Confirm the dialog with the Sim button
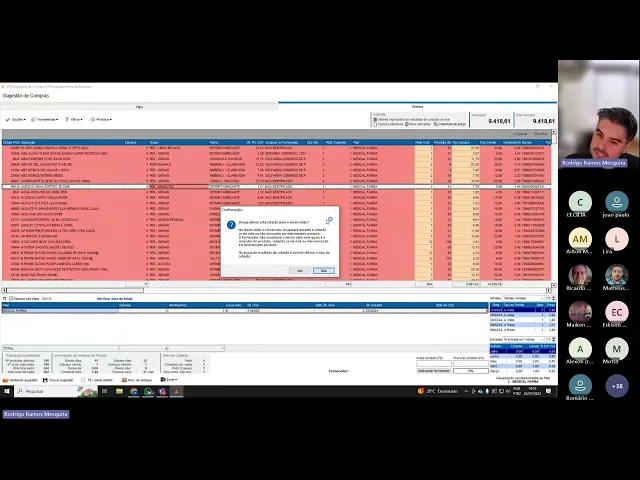The width and height of the screenshot is (640, 480). [x=300, y=271]
